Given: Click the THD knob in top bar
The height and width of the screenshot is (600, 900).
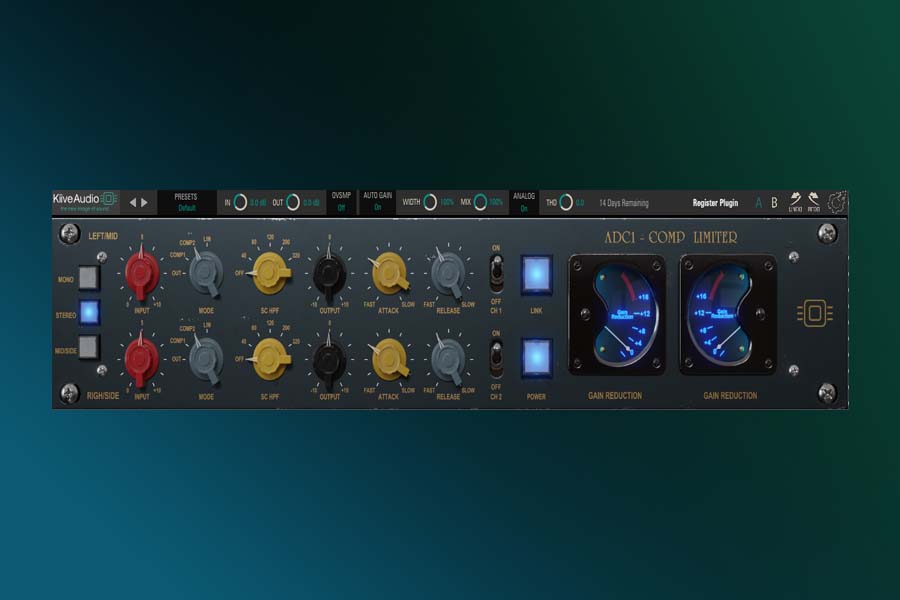Looking at the screenshot, I should coord(566,202).
